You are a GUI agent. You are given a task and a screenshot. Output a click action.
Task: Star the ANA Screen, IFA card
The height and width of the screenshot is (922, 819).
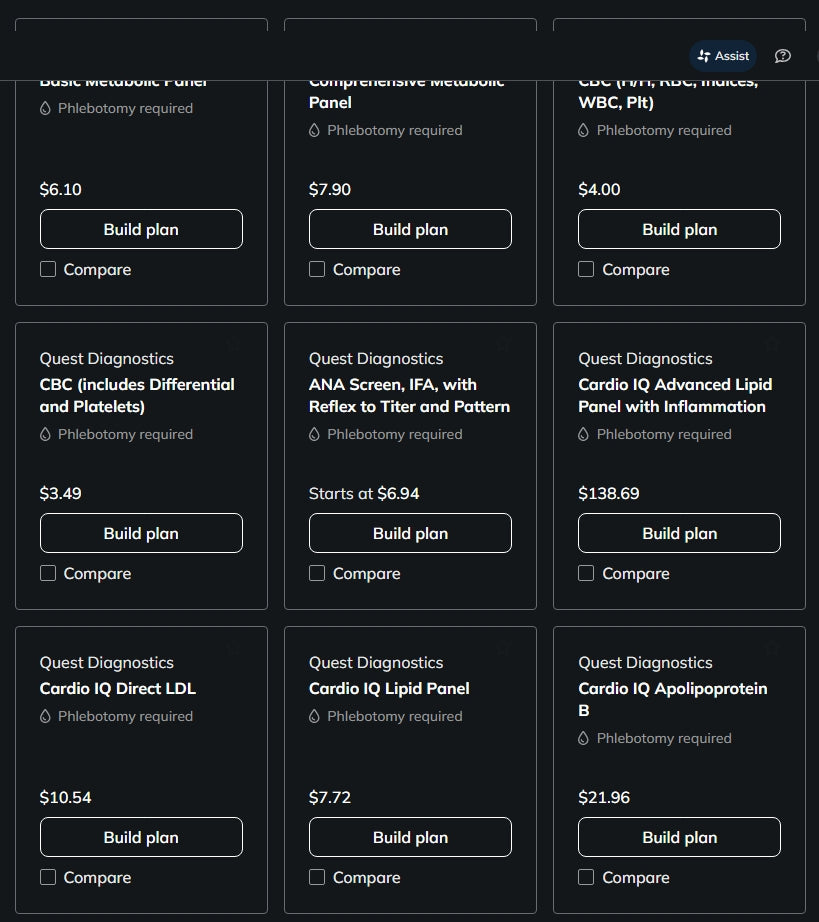coord(502,344)
